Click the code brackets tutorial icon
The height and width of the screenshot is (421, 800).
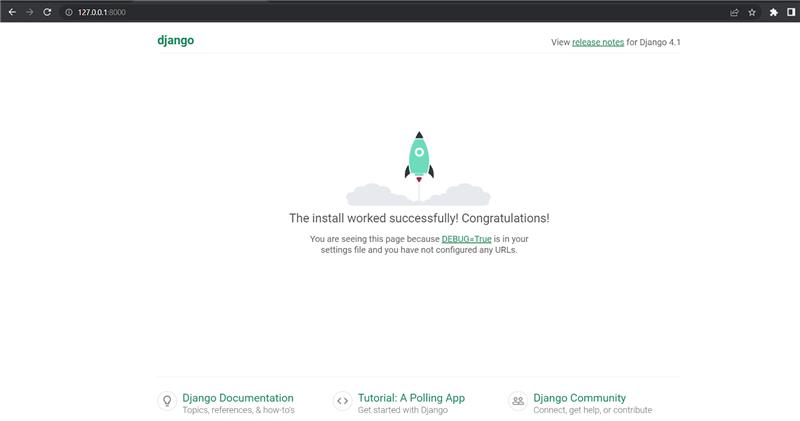(342, 401)
